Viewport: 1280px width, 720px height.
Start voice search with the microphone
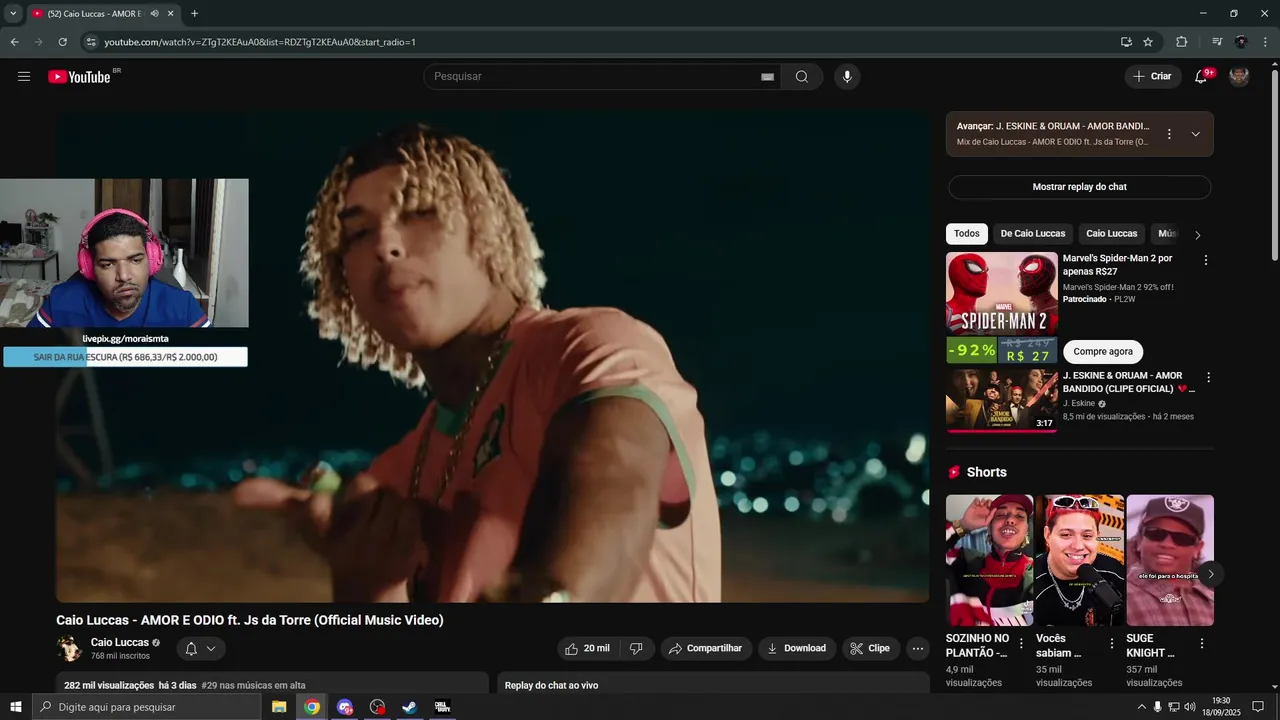click(847, 77)
